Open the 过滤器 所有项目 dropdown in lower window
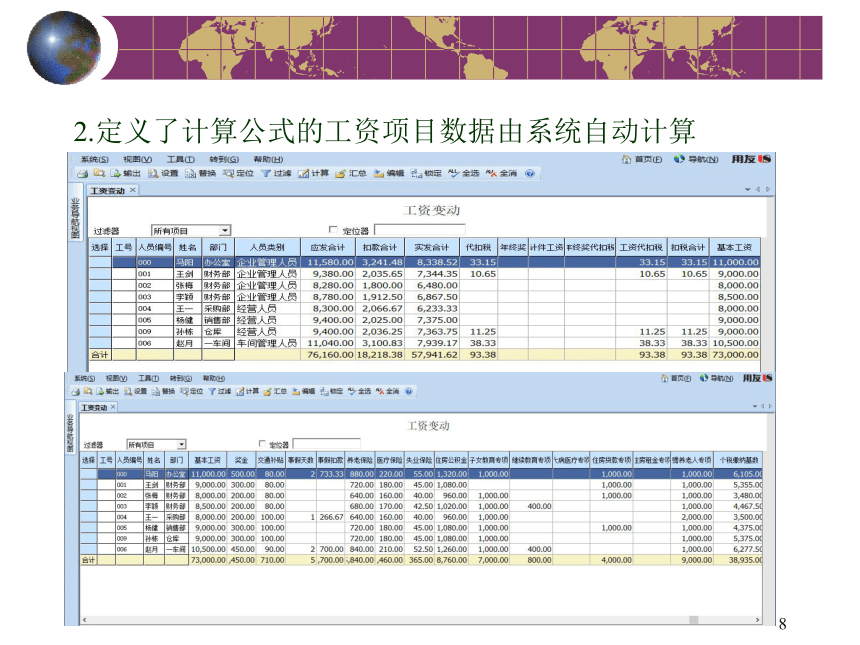The image size is (860, 645). pos(182,445)
